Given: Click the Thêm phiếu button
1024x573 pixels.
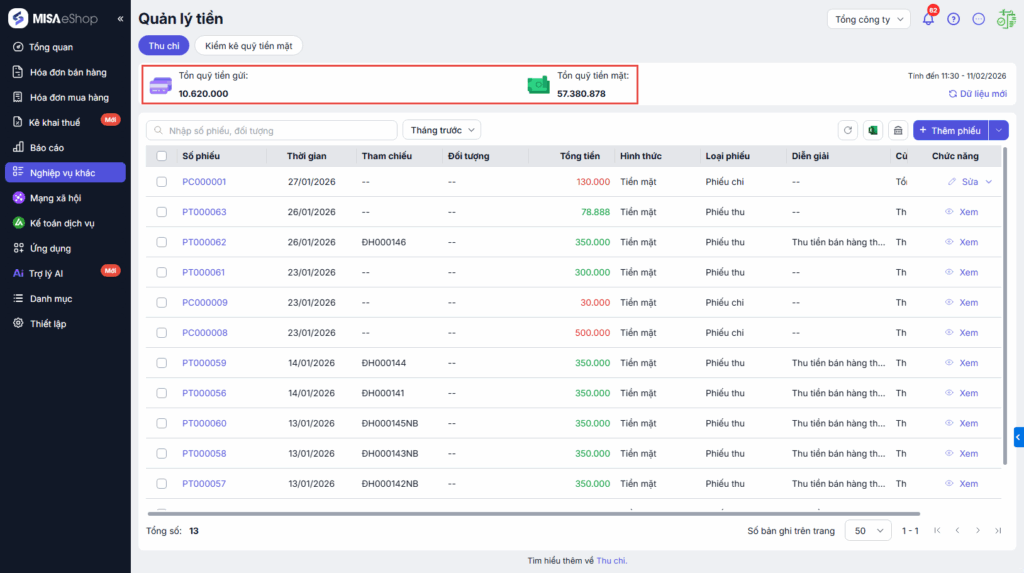Looking at the screenshot, I should (949, 130).
